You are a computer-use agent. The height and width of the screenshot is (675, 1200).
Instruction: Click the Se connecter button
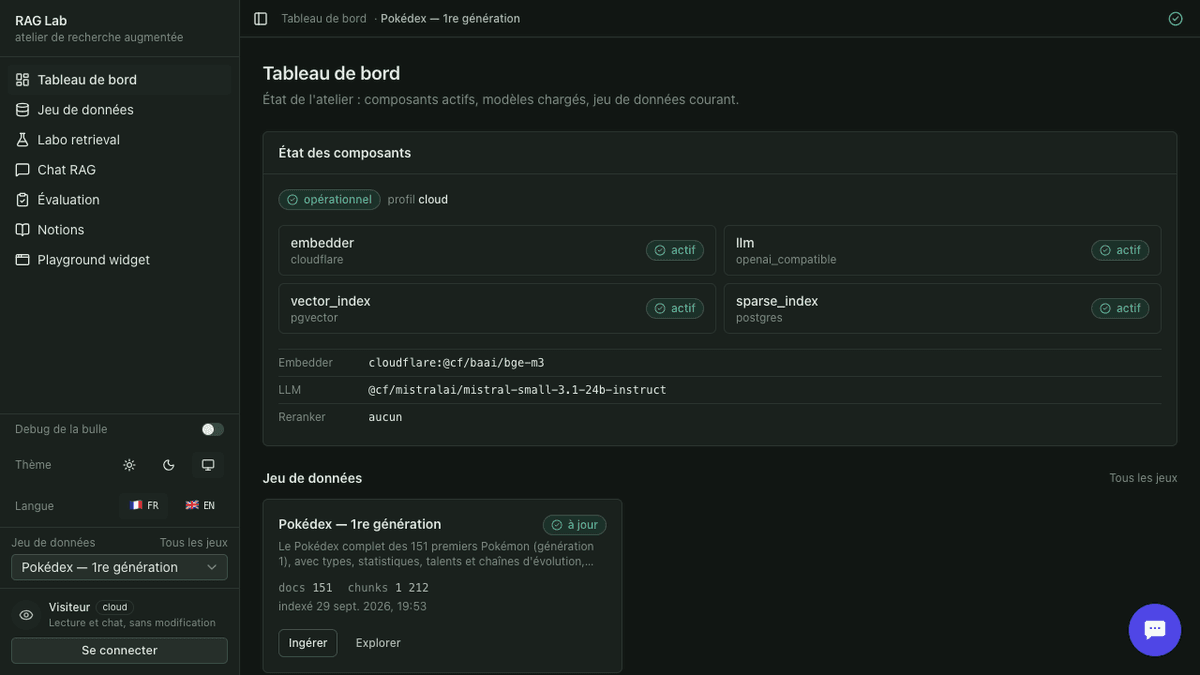(119, 650)
